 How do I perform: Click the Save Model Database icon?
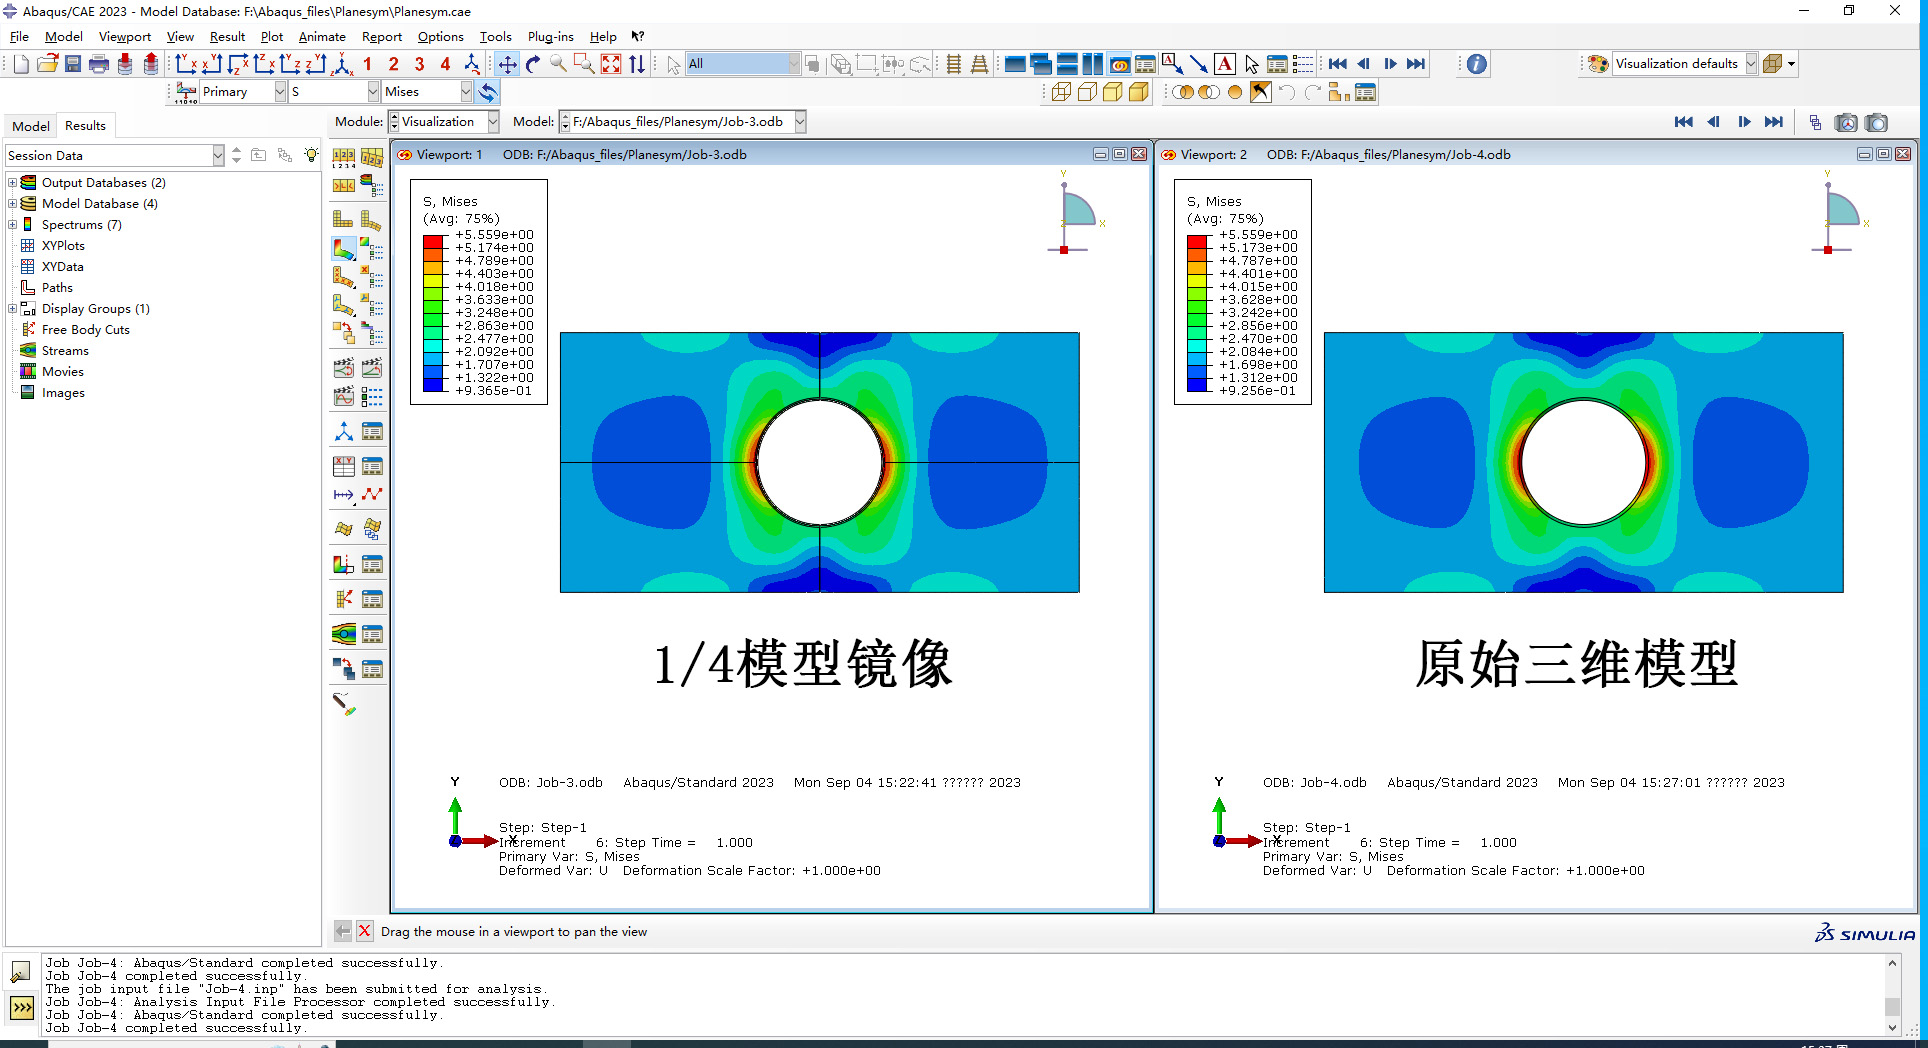(73, 64)
